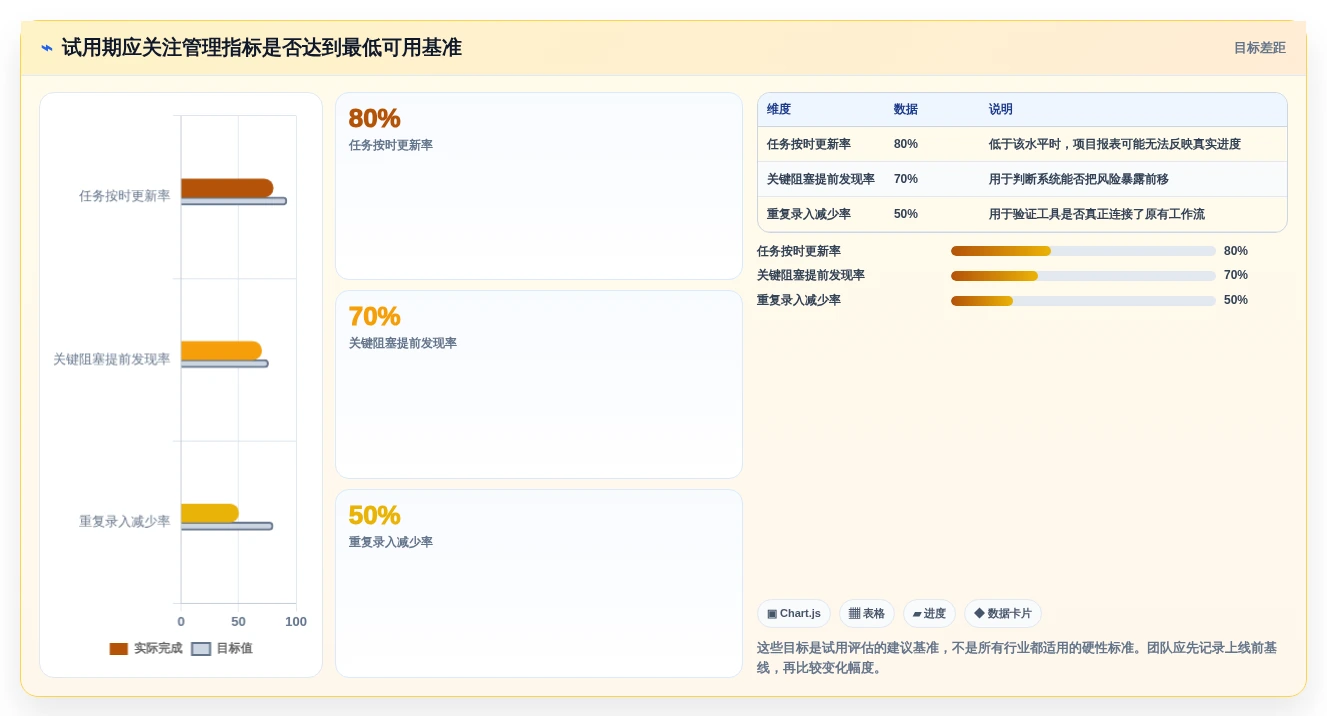The image size is (1327, 716).
Task: Click description 用于判断系统能否把风险暴露前移
Action: pos(1079,179)
